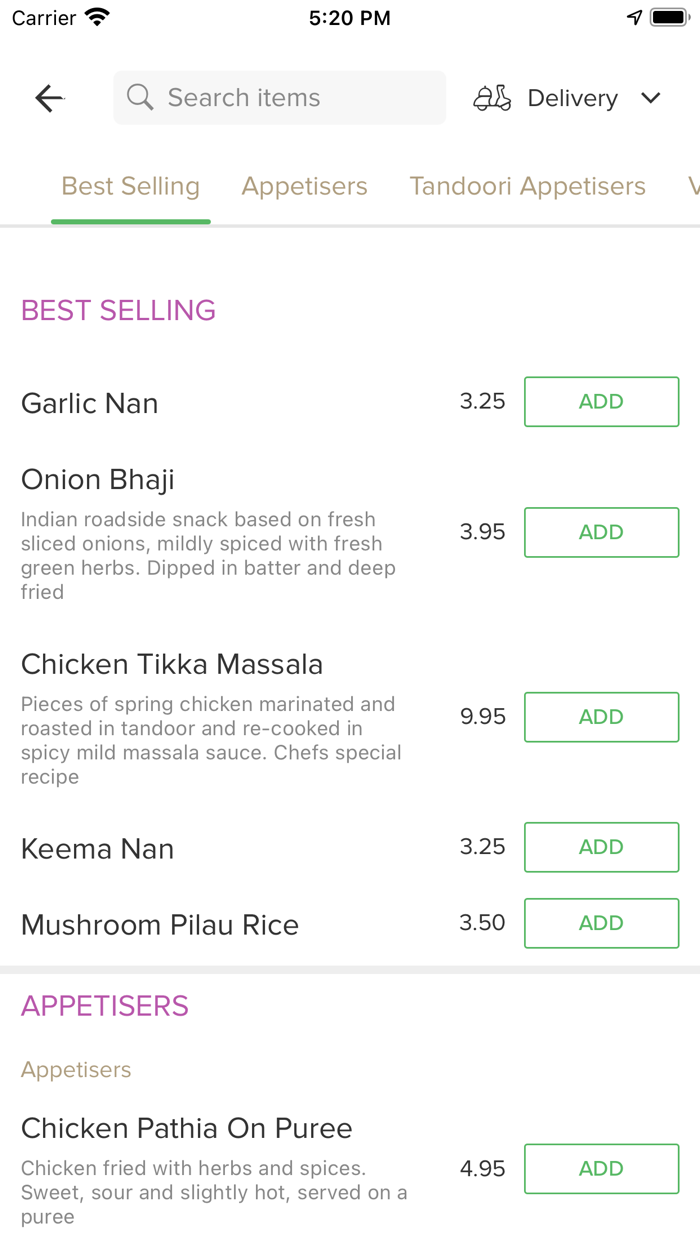Add Mushroom Pilau Rice to order
Viewport: 700px width, 1244px height.
(602, 923)
